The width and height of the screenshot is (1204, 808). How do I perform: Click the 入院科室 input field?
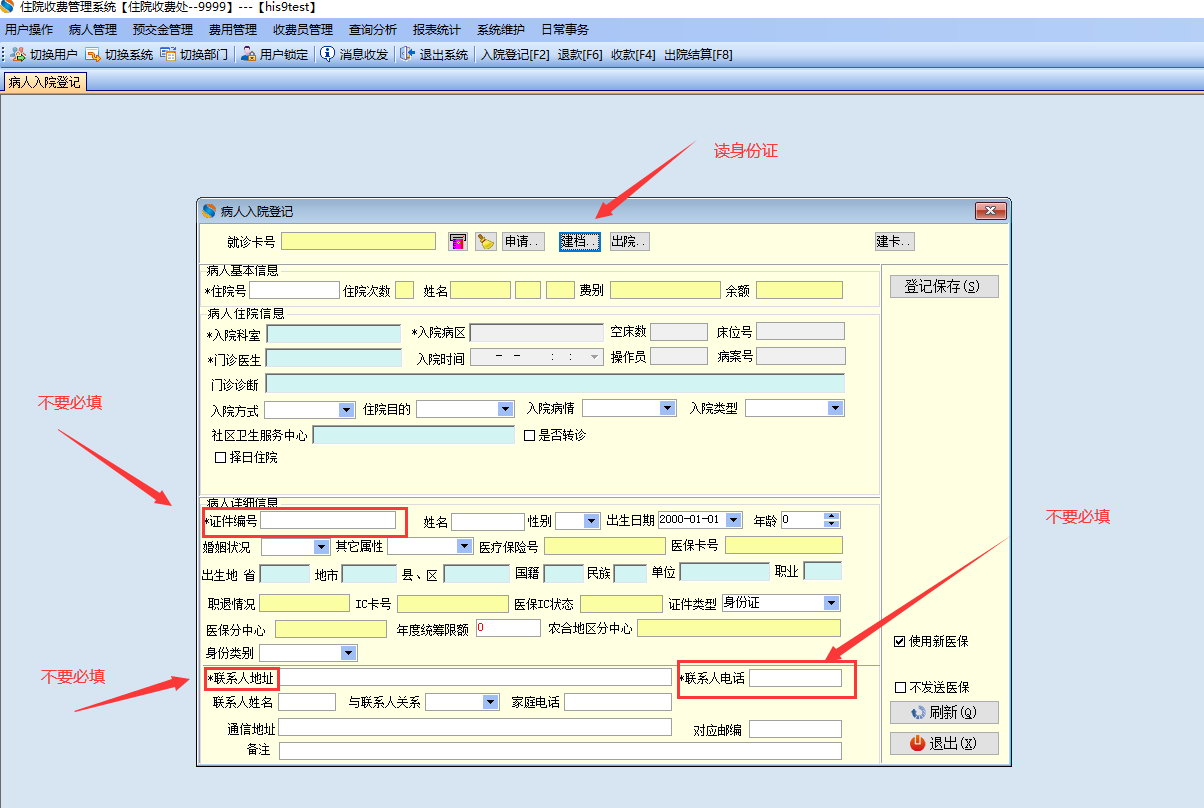[334, 333]
